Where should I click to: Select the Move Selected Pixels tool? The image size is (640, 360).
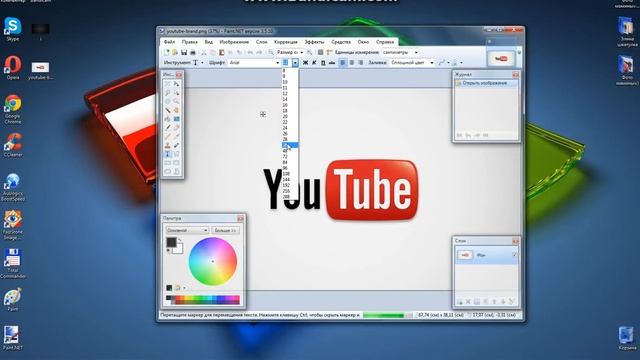pyautogui.click(x=176, y=84)
